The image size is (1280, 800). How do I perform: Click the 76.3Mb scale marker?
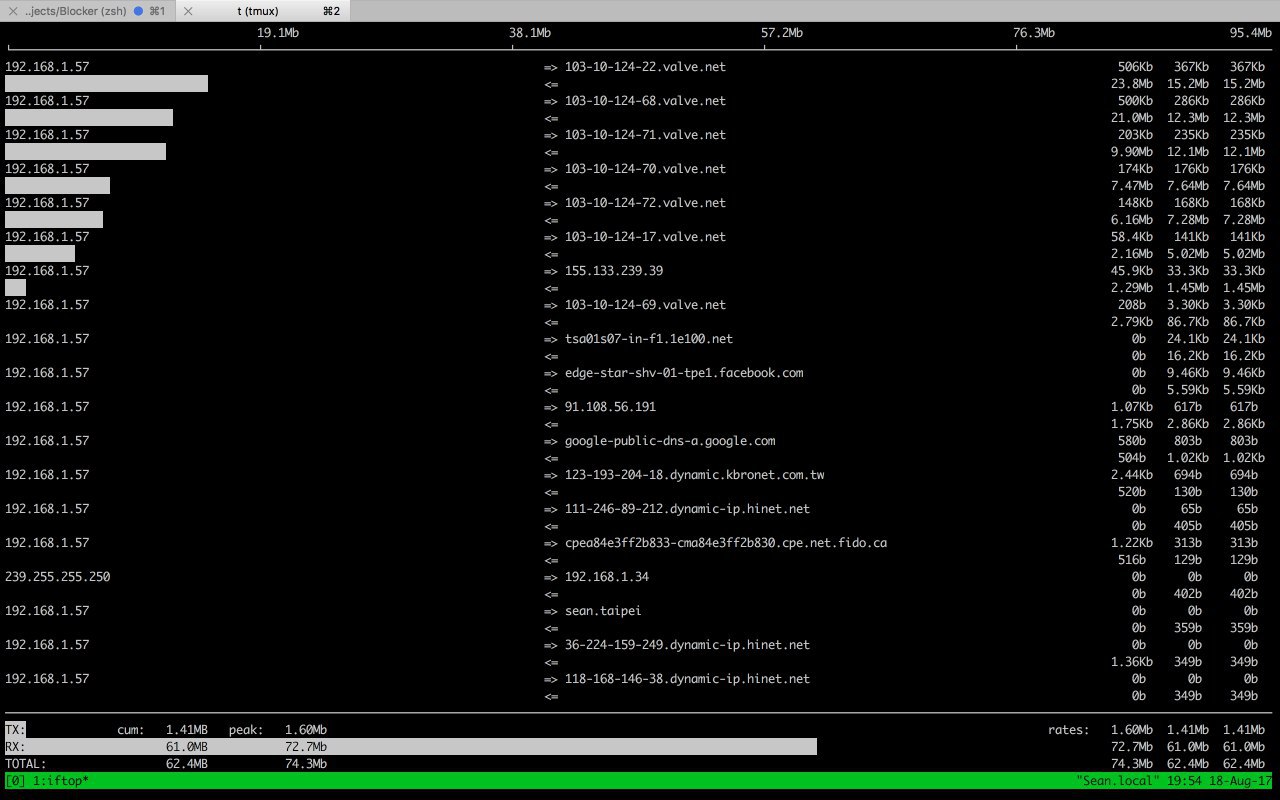(1034, 33)
